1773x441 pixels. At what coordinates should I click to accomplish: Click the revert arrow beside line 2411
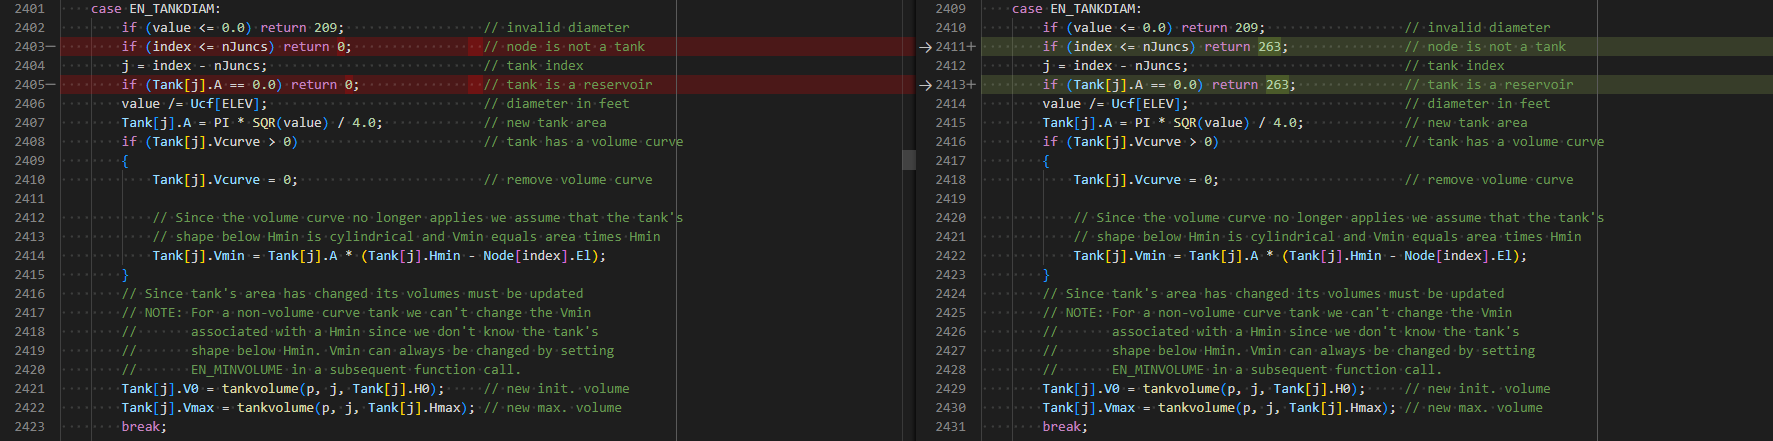point(925,47)
